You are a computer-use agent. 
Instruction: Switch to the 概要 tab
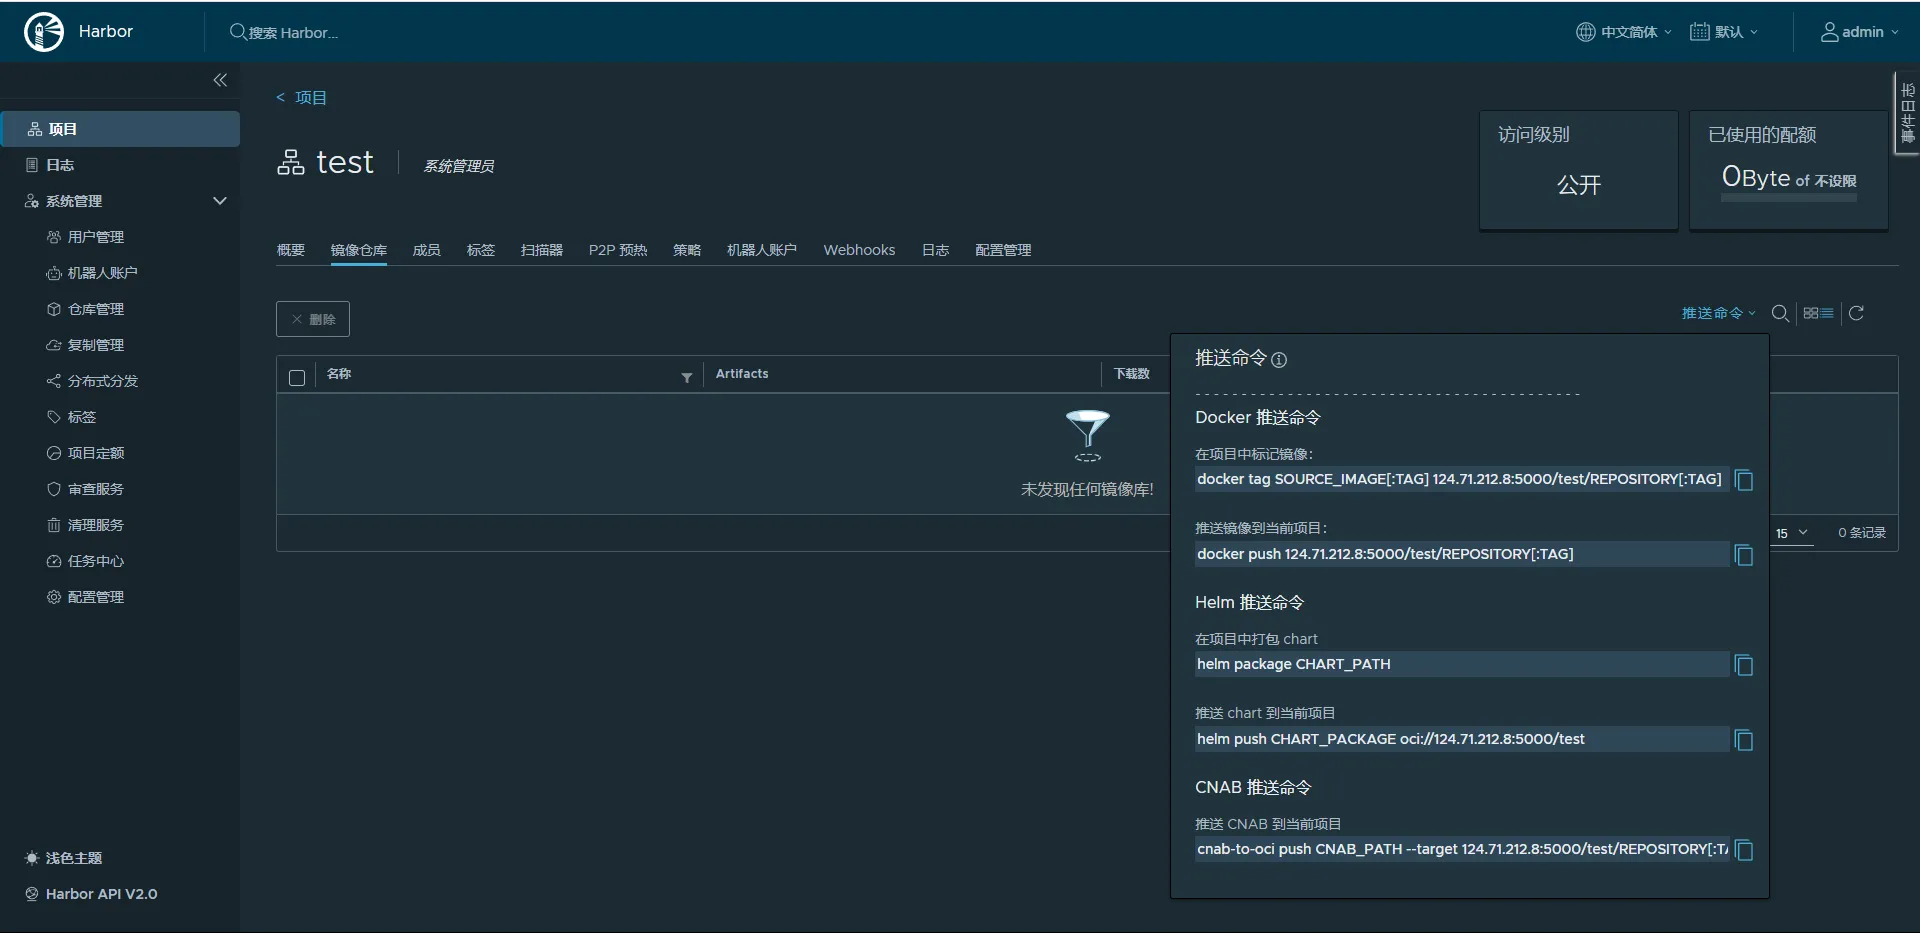291,250
